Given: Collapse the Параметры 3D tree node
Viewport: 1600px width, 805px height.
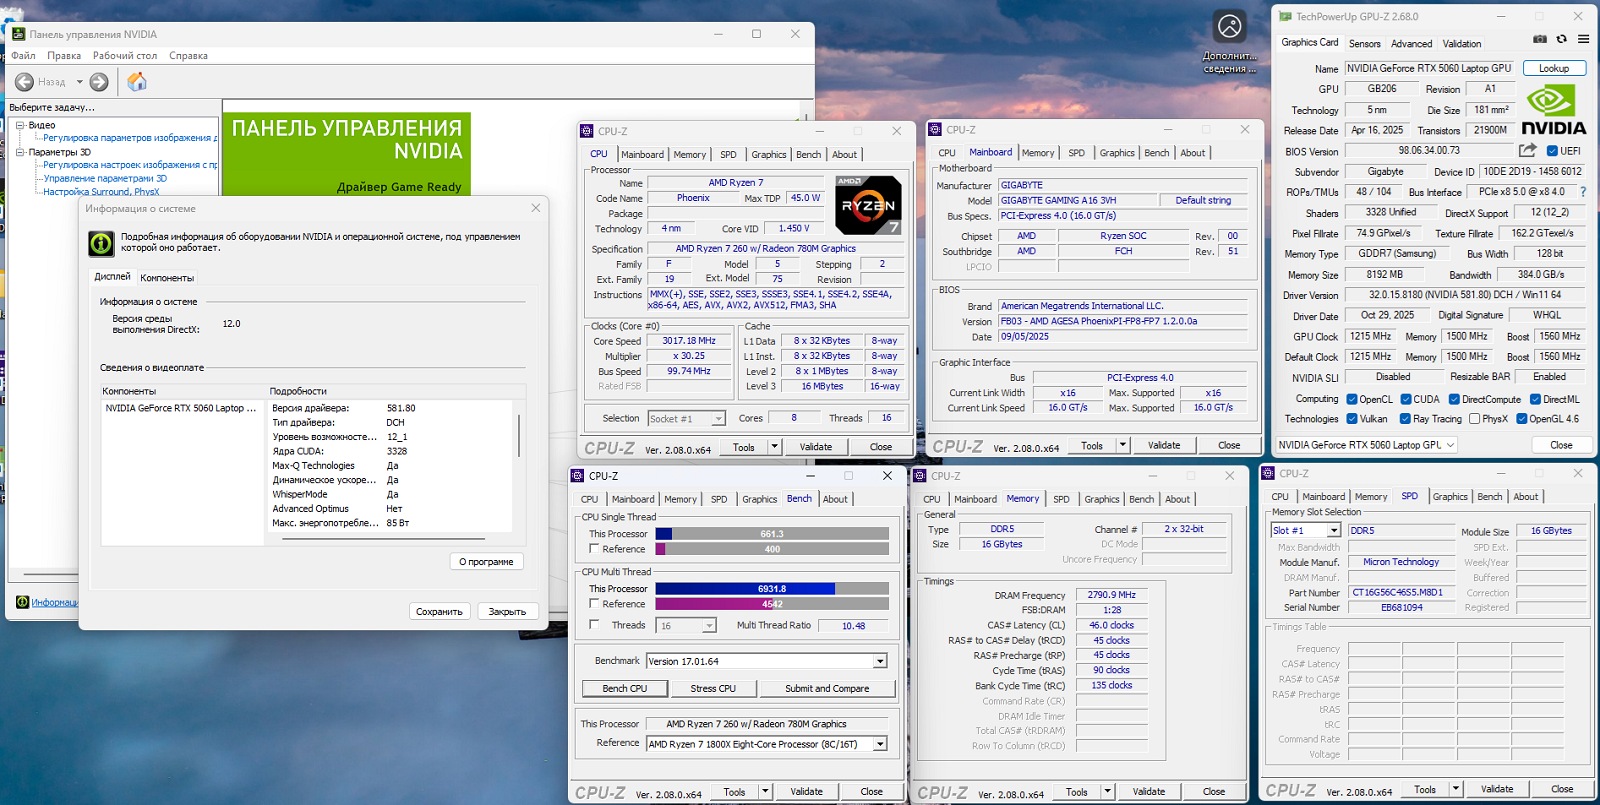Looking at the screenshot, I should (x=20, y=152).
